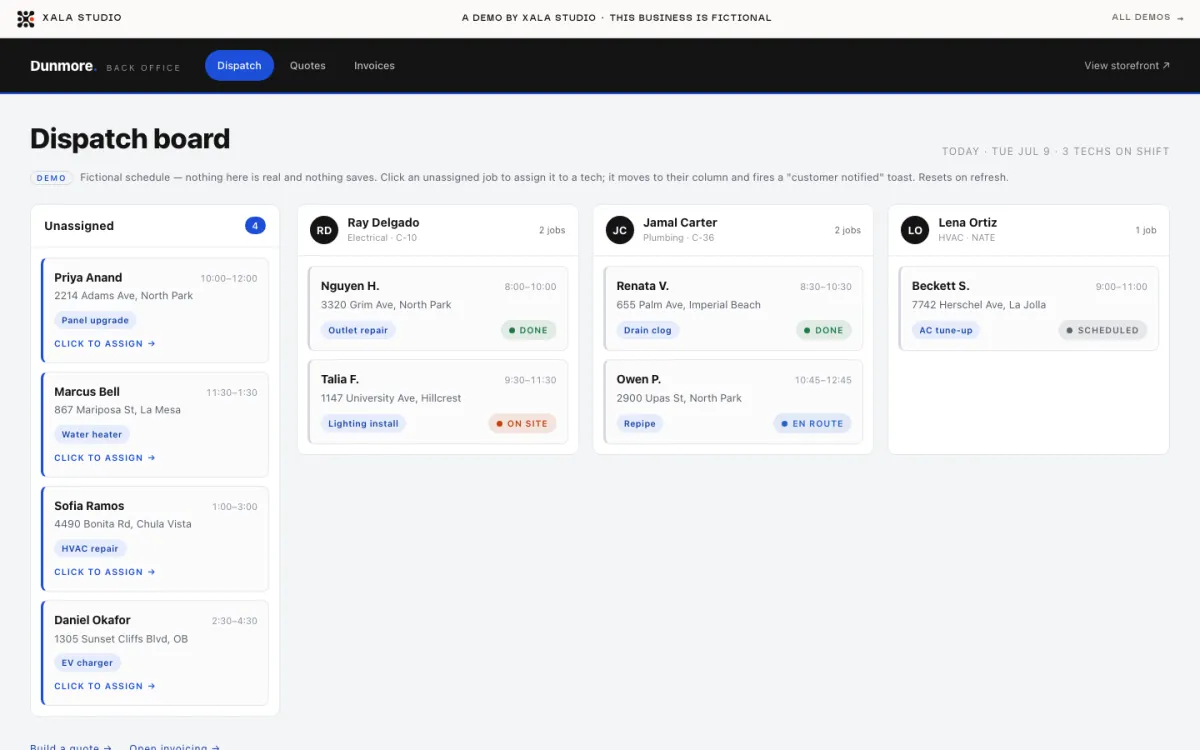1200x750 pixels.
Task: Assign Priya Anand's job via Click to Assign
Action: 105,344
